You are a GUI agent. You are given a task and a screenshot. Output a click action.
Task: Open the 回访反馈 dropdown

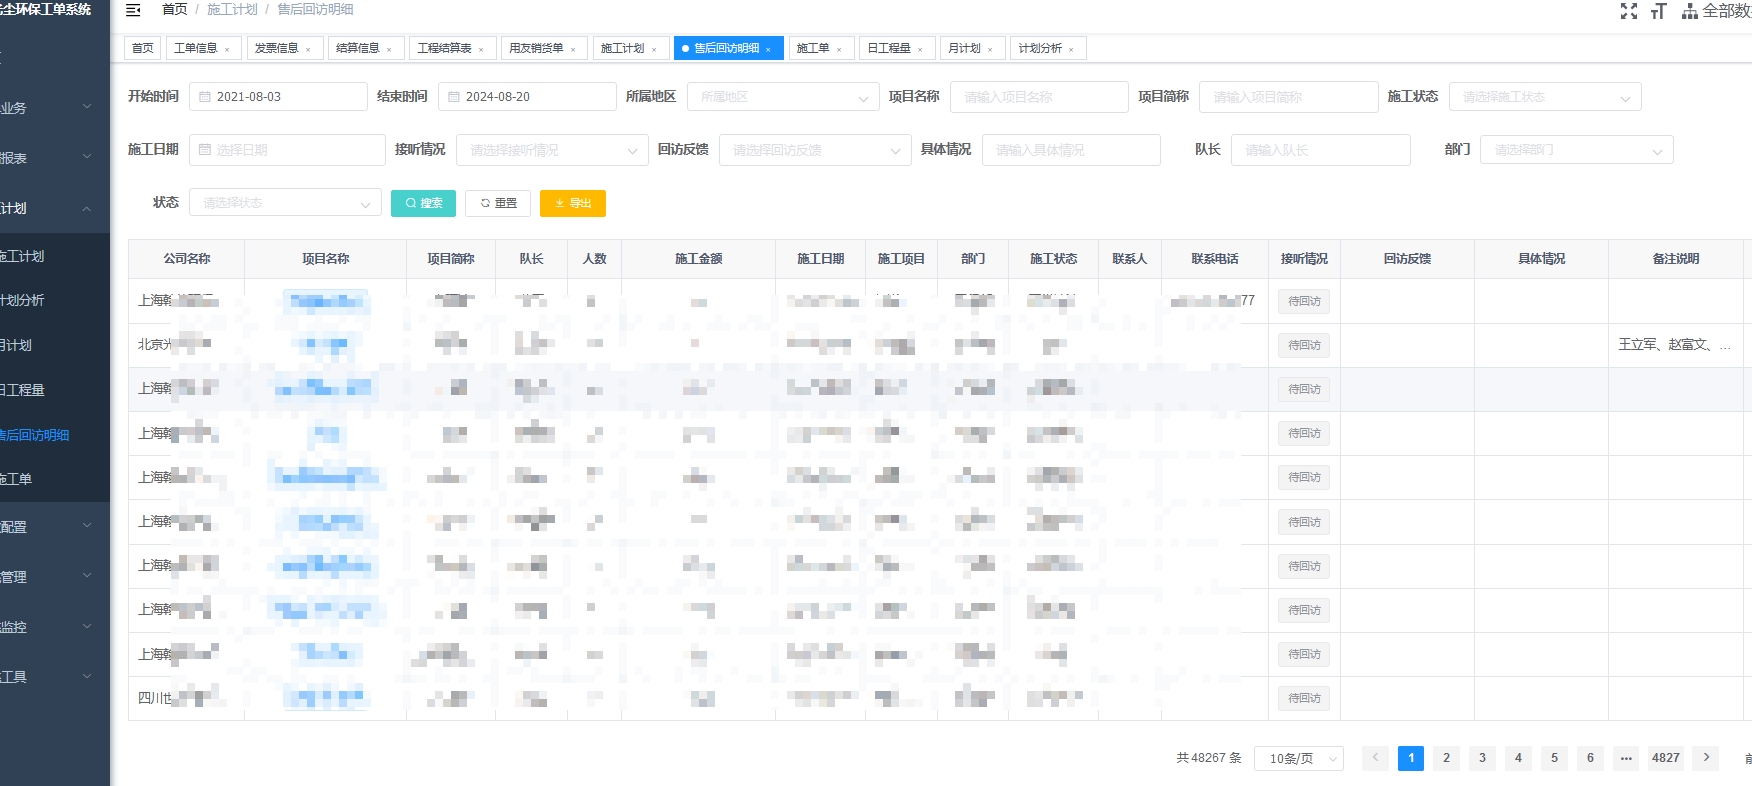tap(815, 150)
